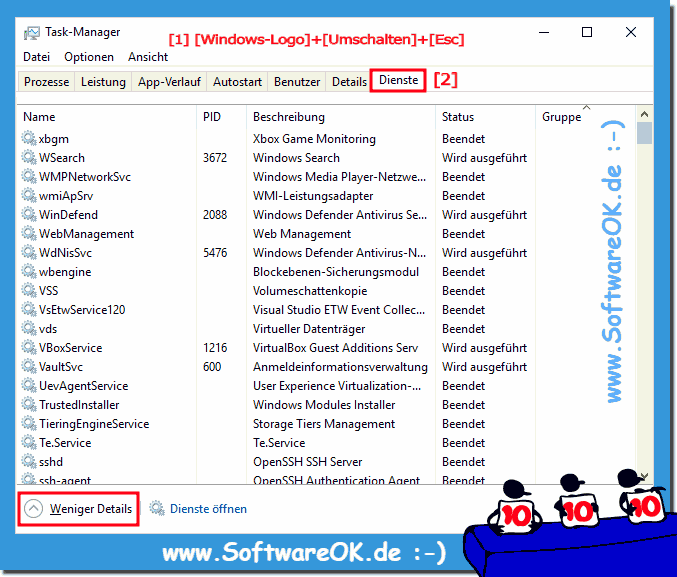677x577 pixels.
Task: Click the gear icon beside WMPNetworkSvc
Action: 29,176
